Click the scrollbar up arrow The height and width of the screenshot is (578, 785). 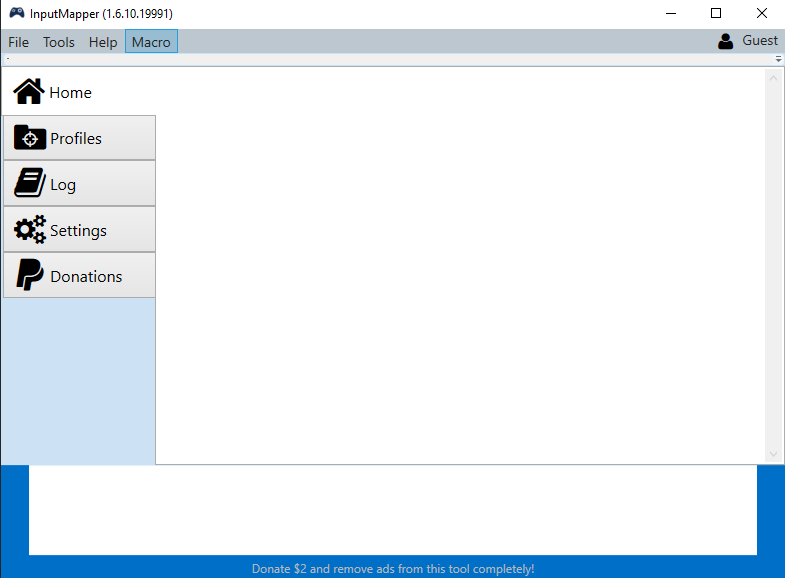click(773, 78)
